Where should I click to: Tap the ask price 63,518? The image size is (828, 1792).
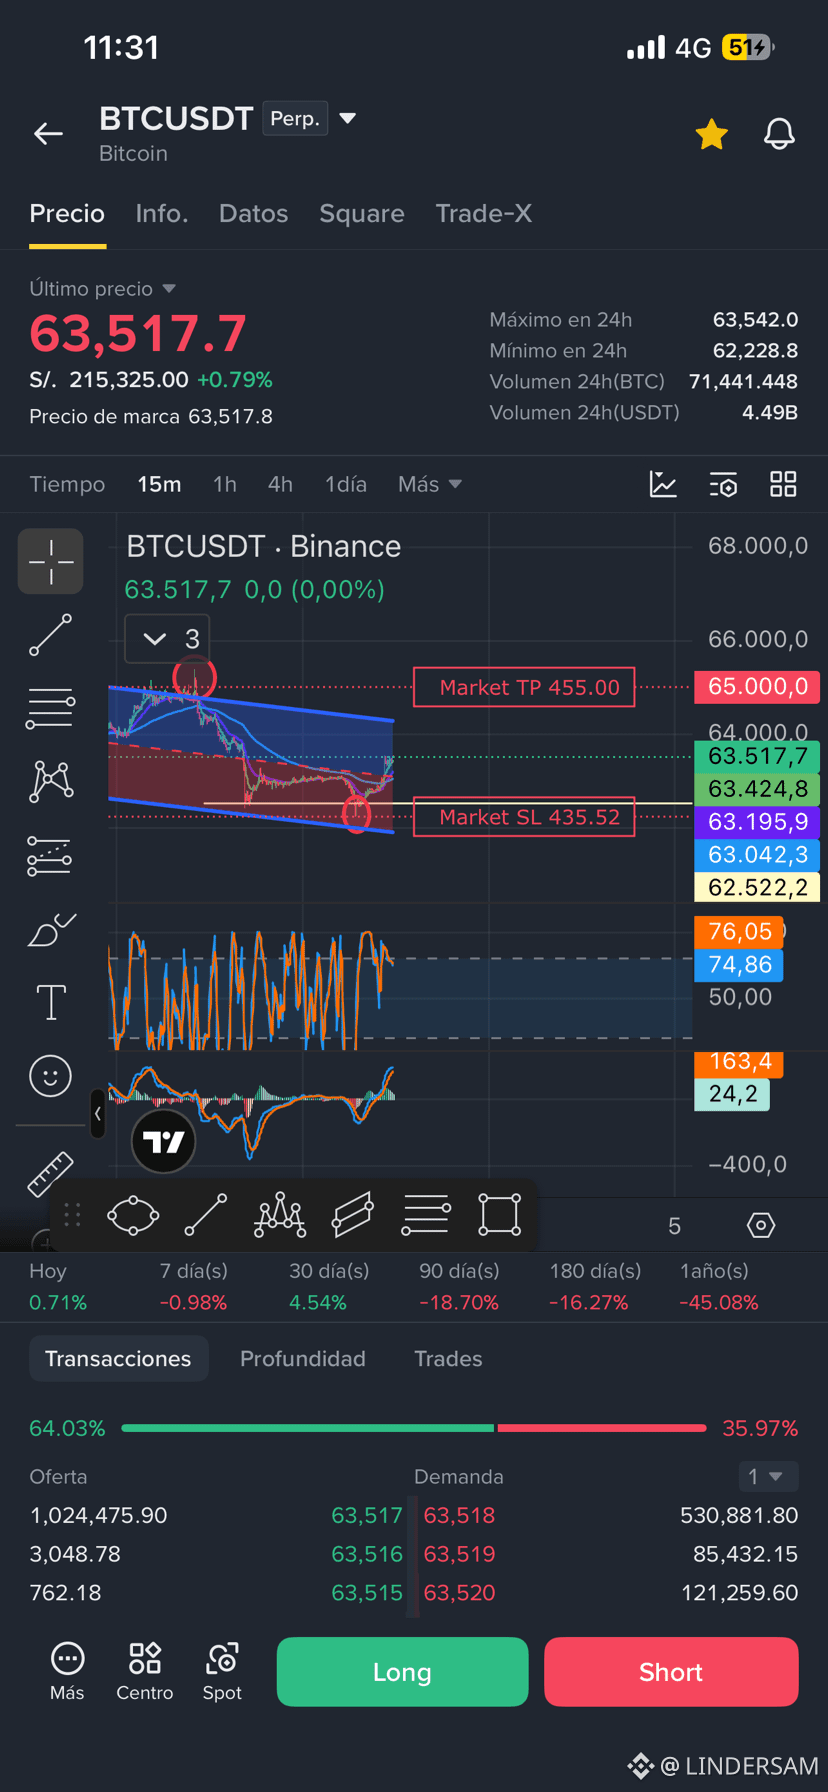pos(459,1515)
